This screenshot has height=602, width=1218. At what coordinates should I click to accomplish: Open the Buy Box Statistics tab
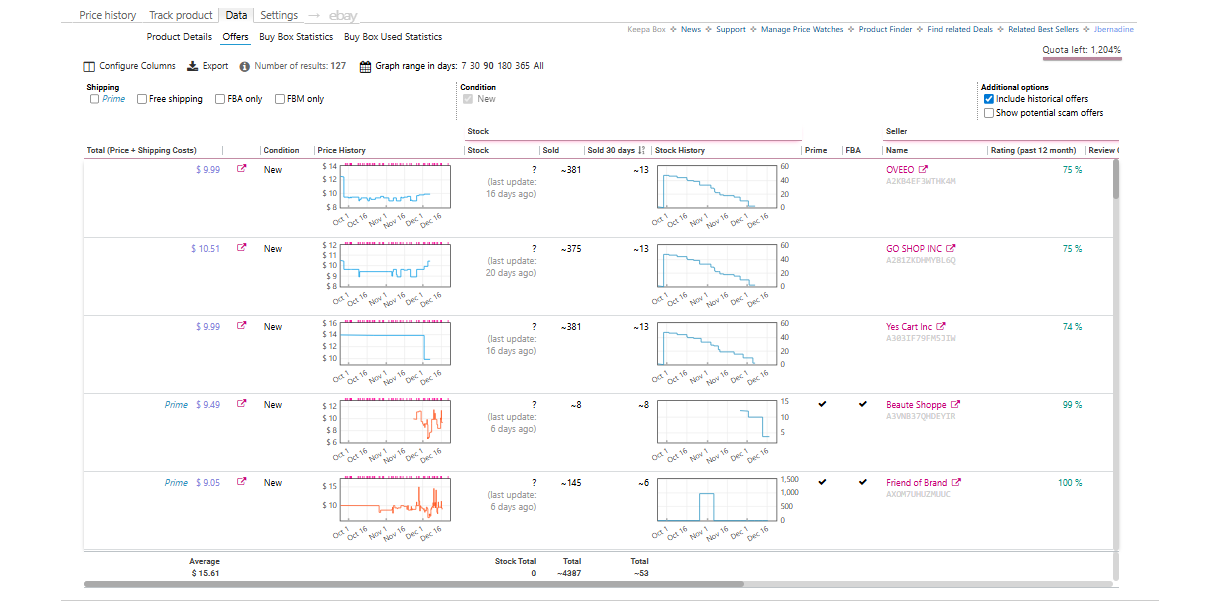coord(296,37)
